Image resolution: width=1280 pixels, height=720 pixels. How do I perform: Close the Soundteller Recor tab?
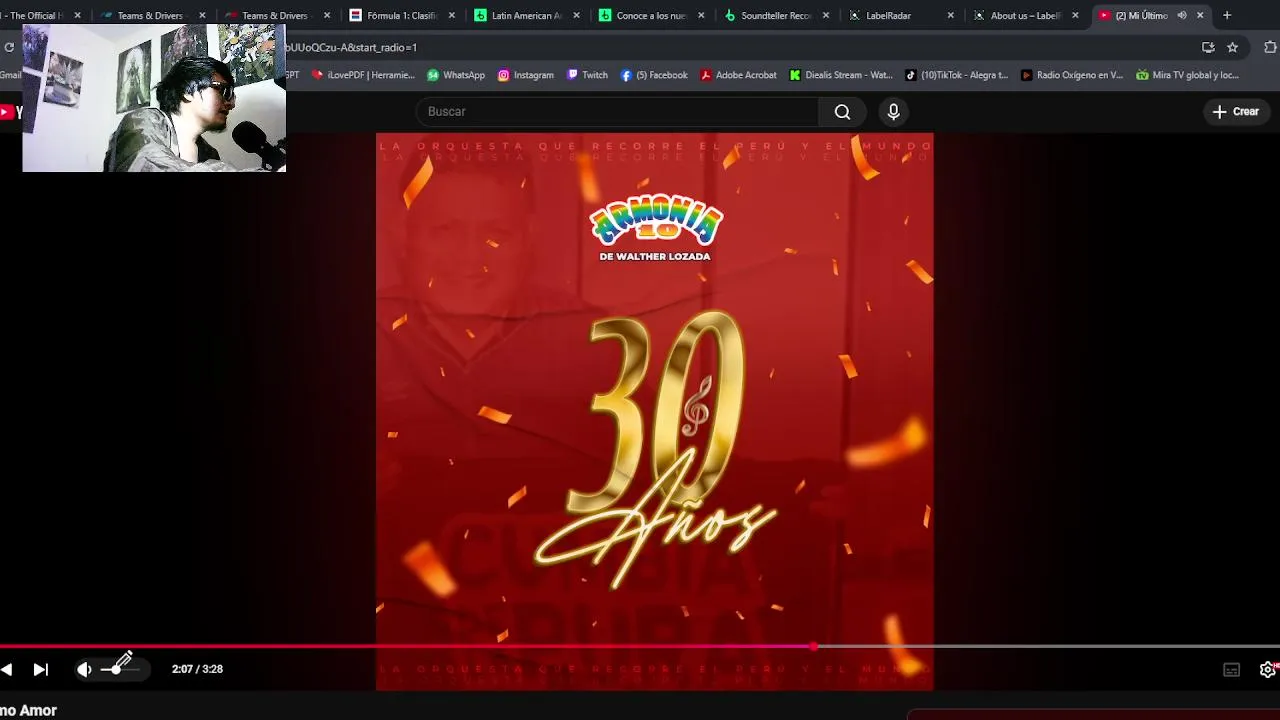pyautogui.click(x=825, y=15)
